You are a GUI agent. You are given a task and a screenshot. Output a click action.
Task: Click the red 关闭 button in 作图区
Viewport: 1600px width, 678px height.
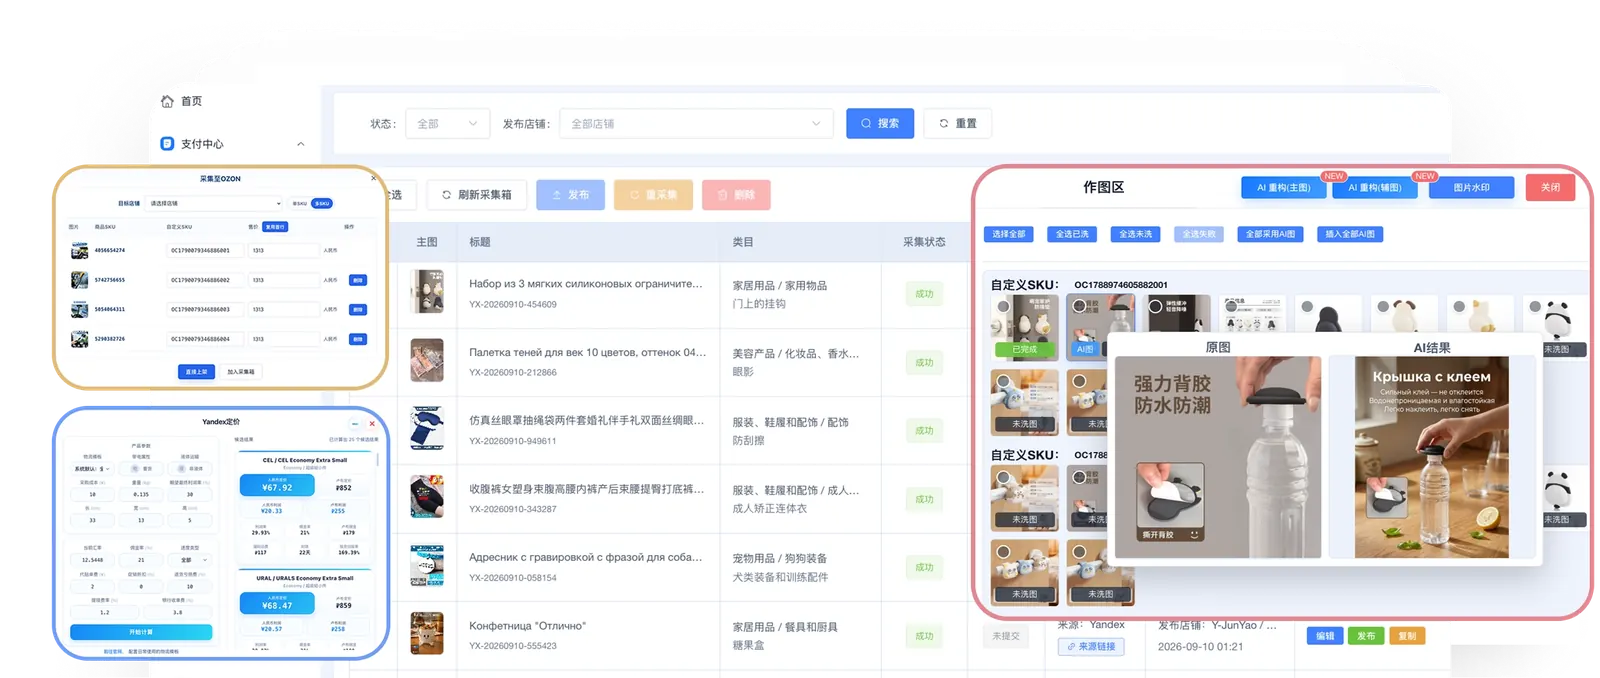(x=1550, y=188)
